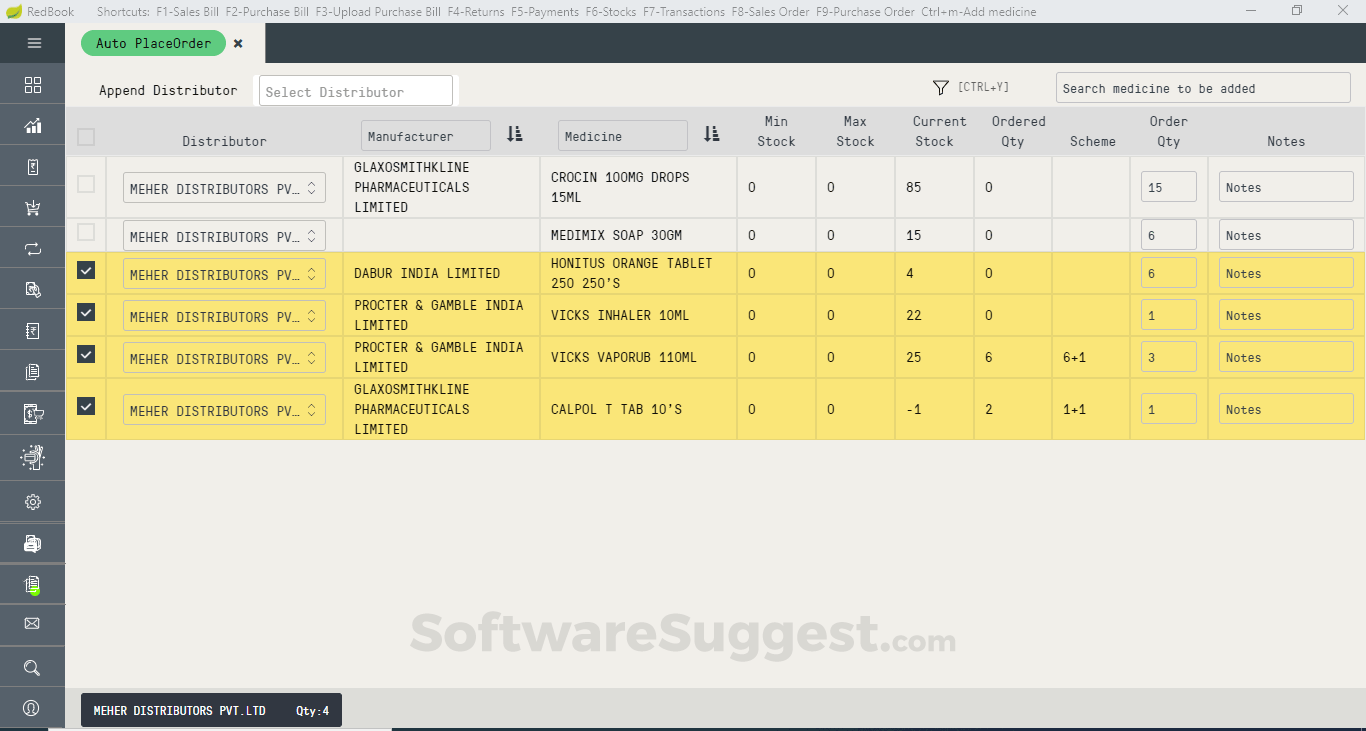This screenshot has width=1366, height=731.
Task: Open distributor dropdown for Medimix Soap row
Action: point(224,236)
